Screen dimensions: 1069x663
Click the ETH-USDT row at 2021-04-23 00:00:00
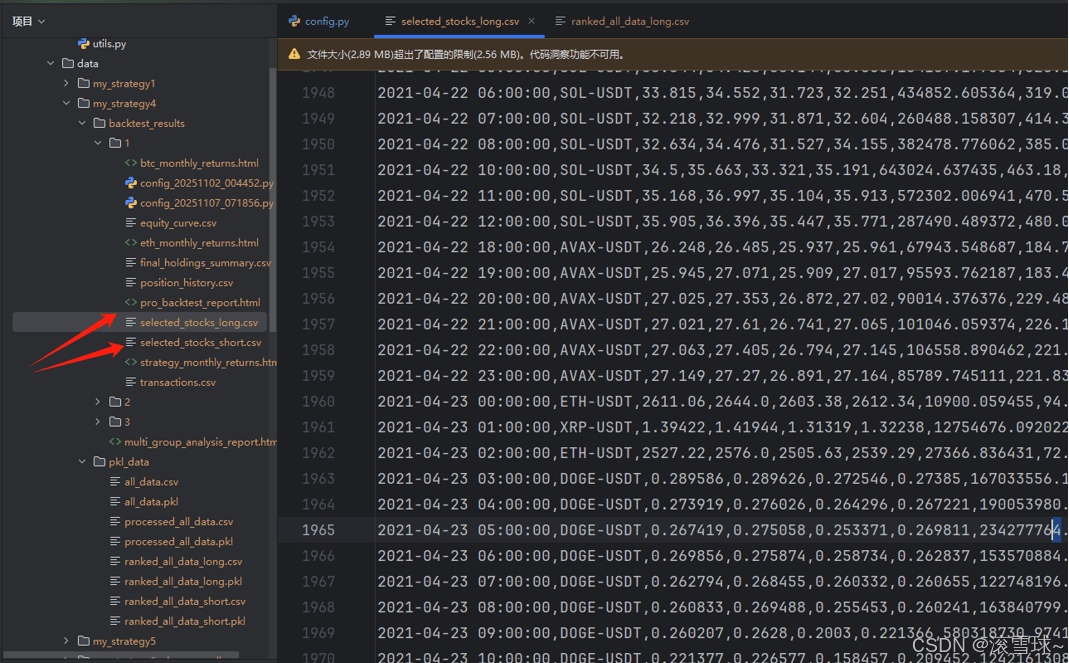[723, 401]
